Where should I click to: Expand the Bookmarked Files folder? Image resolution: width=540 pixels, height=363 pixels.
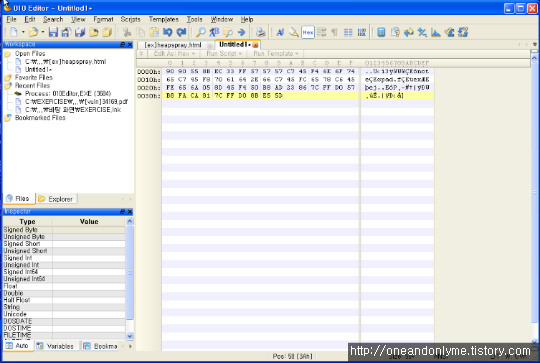click(7, 118)
